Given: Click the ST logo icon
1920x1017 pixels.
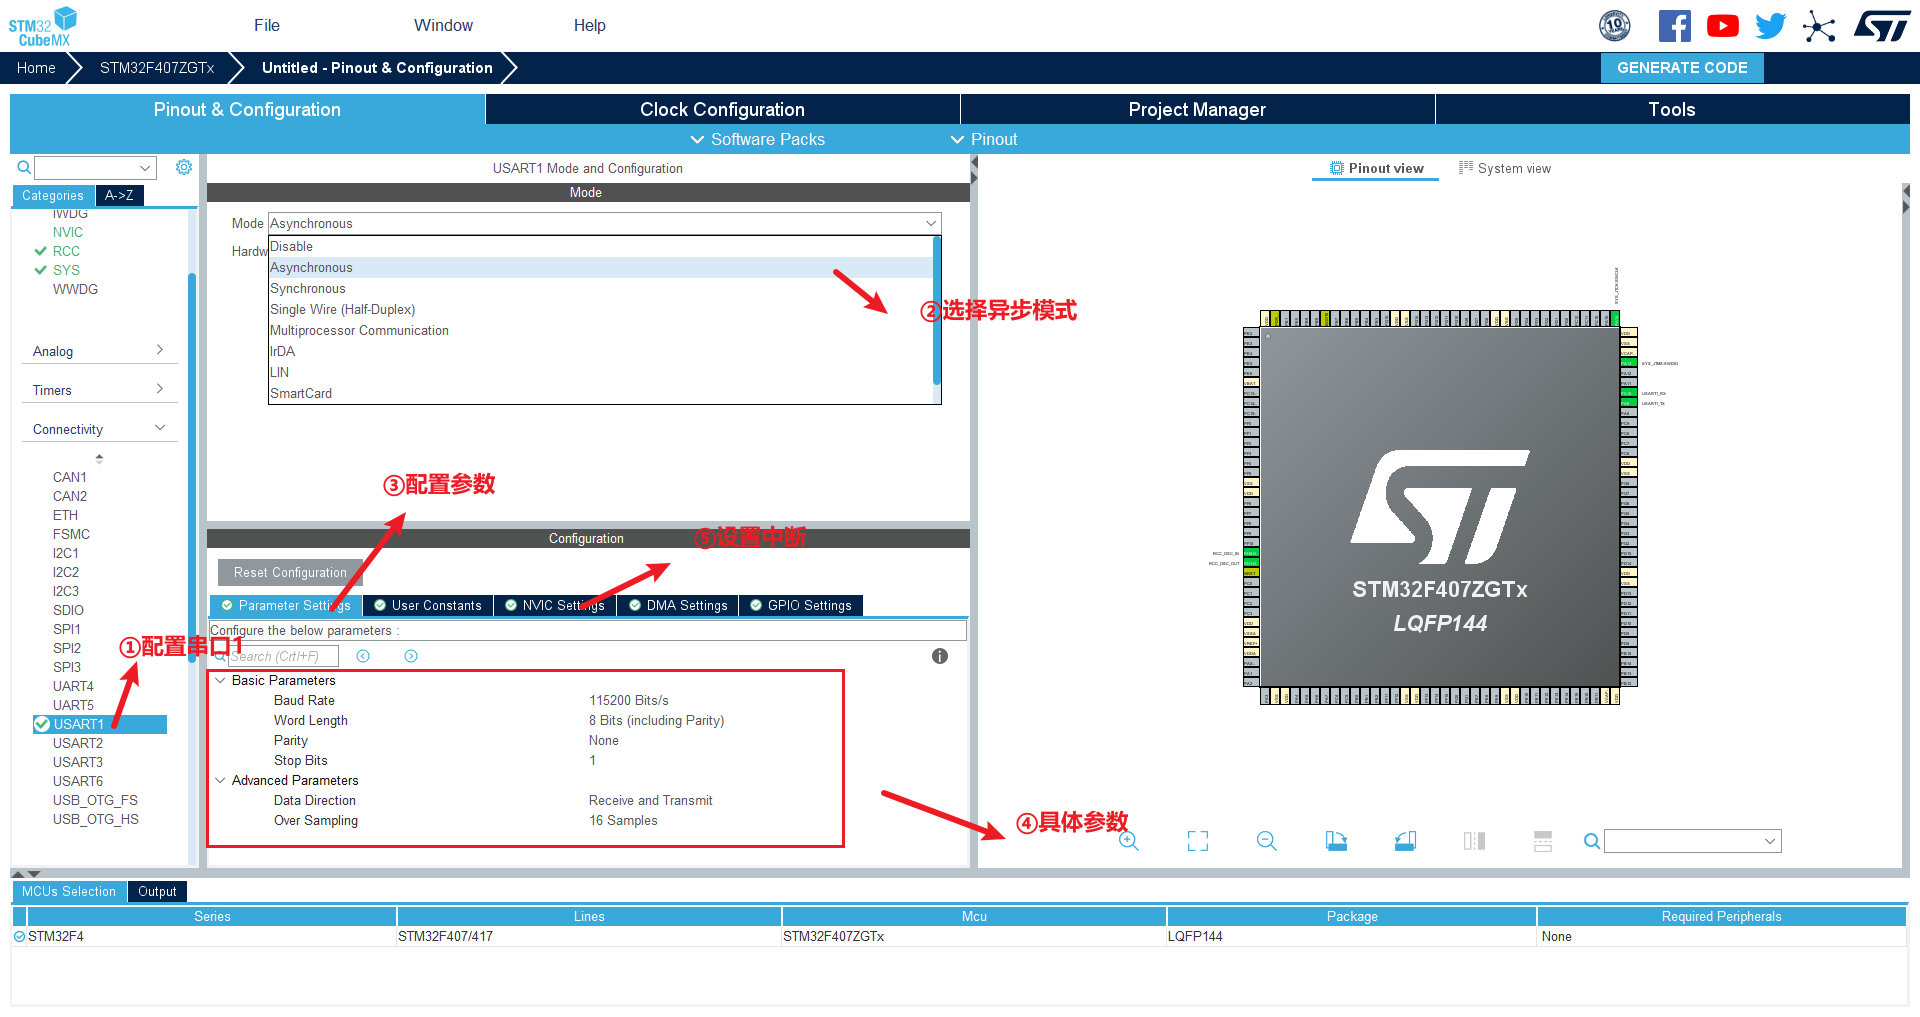Looking at the screenshot, I should pyautogui.click(x=1882, y=26).
